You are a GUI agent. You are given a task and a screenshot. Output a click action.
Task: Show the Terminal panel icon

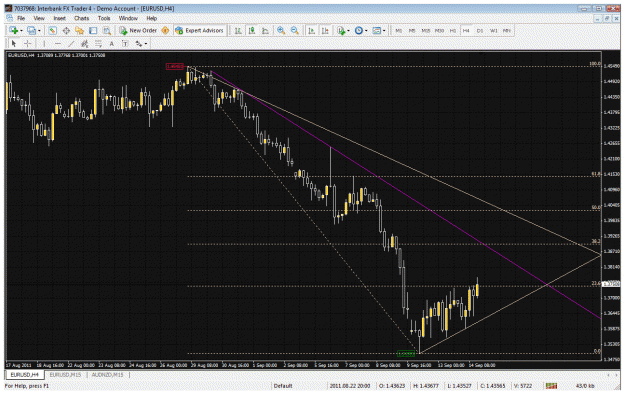click(93, 30)
